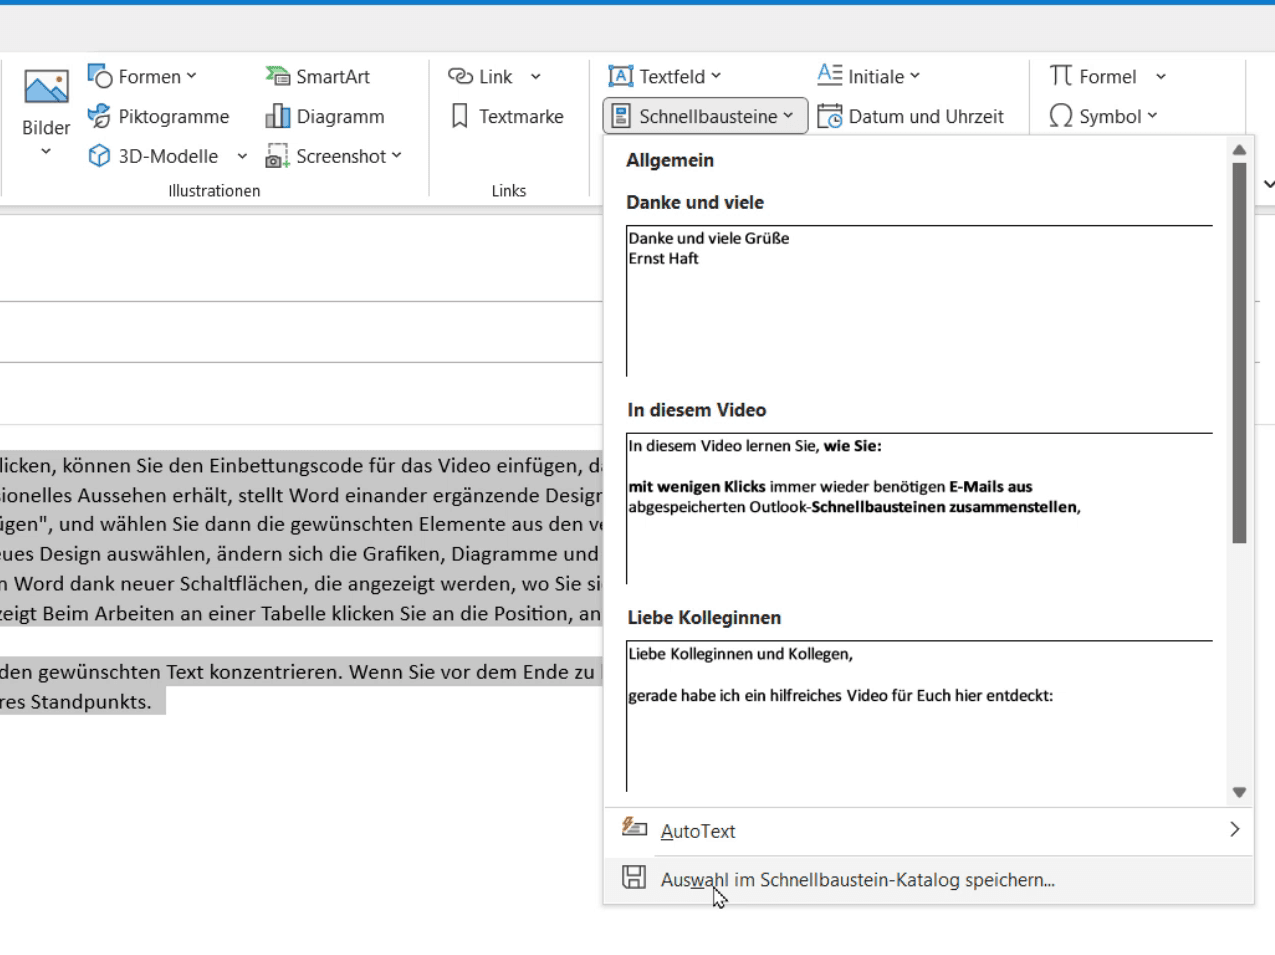Click the 'Illustrationen' group label
1275x955 pixels.
point(214,191)
